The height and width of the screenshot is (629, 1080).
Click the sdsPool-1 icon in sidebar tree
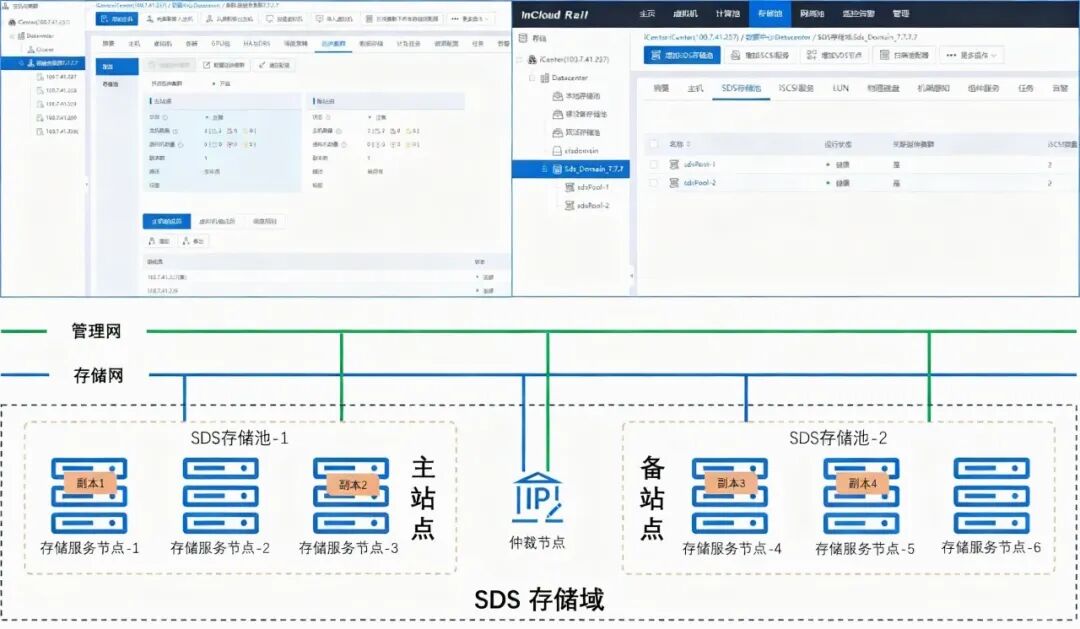(x=570, y=187)
